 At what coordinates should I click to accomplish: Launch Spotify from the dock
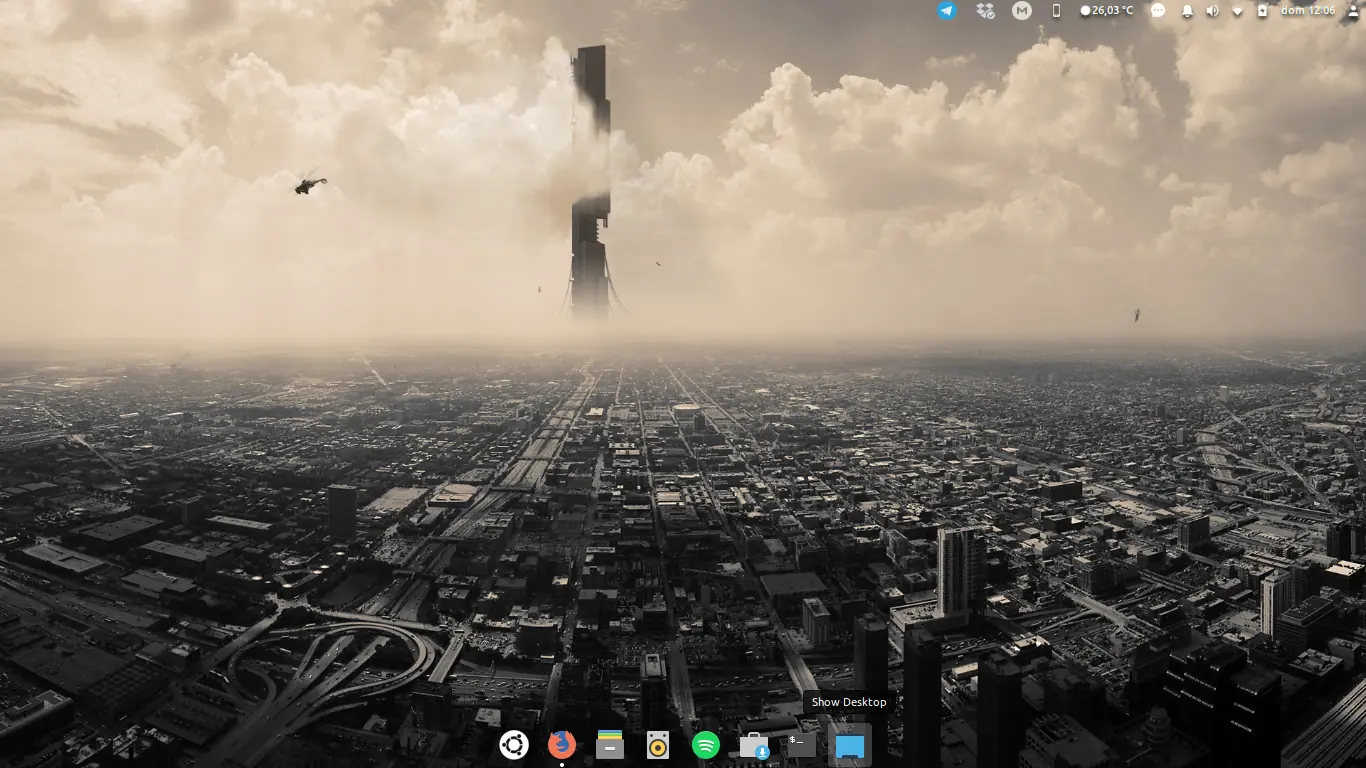706,745
